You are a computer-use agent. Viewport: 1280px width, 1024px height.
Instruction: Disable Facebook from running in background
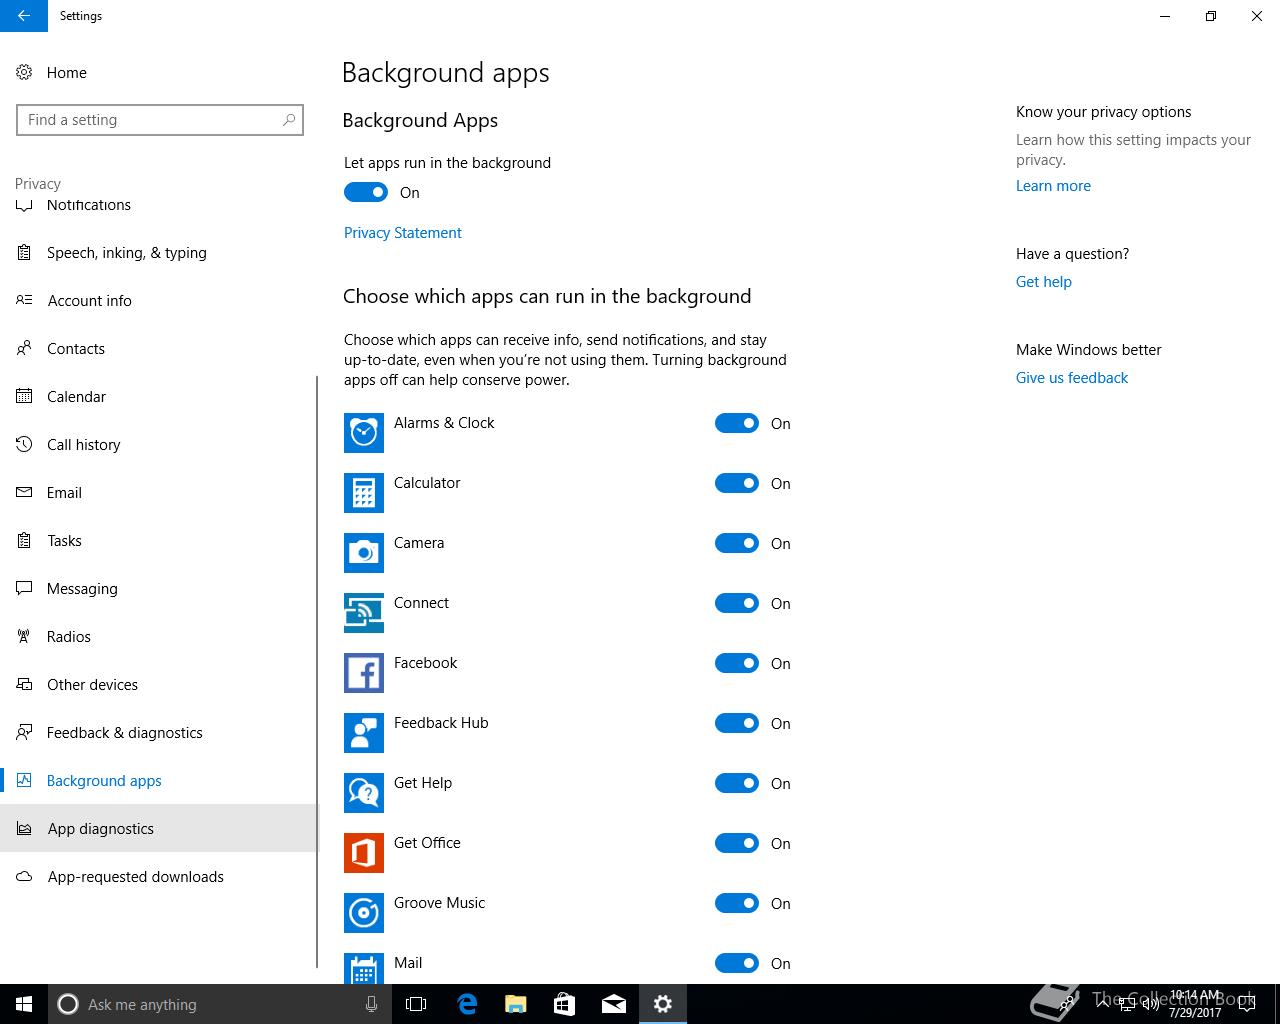737,663
